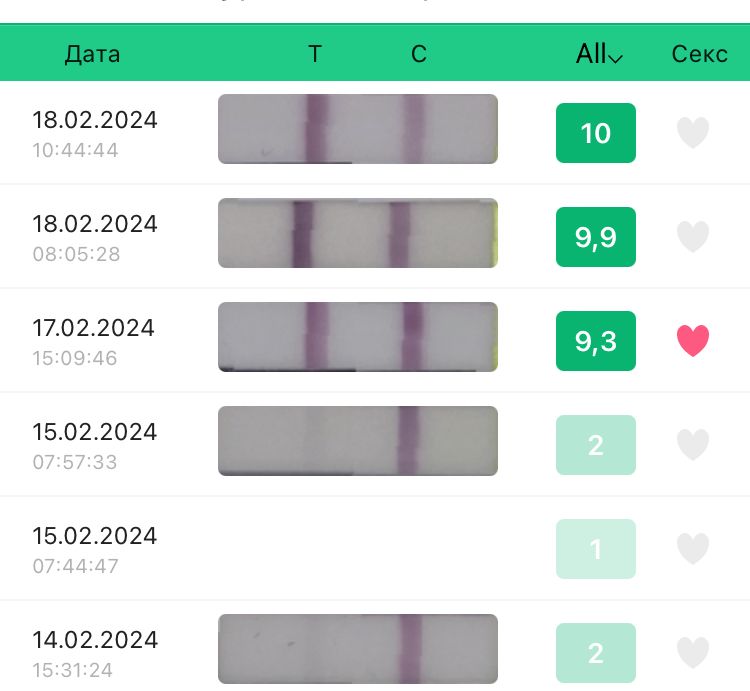Unmark the pink heart on 17.02.2024
The width and height of the screenshot is (750, 691).
coord(693,341)
